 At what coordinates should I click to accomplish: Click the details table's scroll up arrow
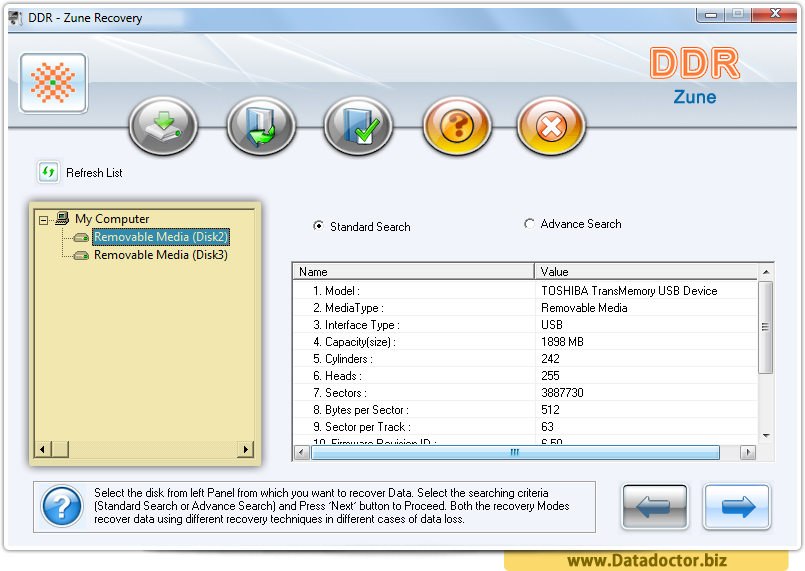click(x=766, y=272)
